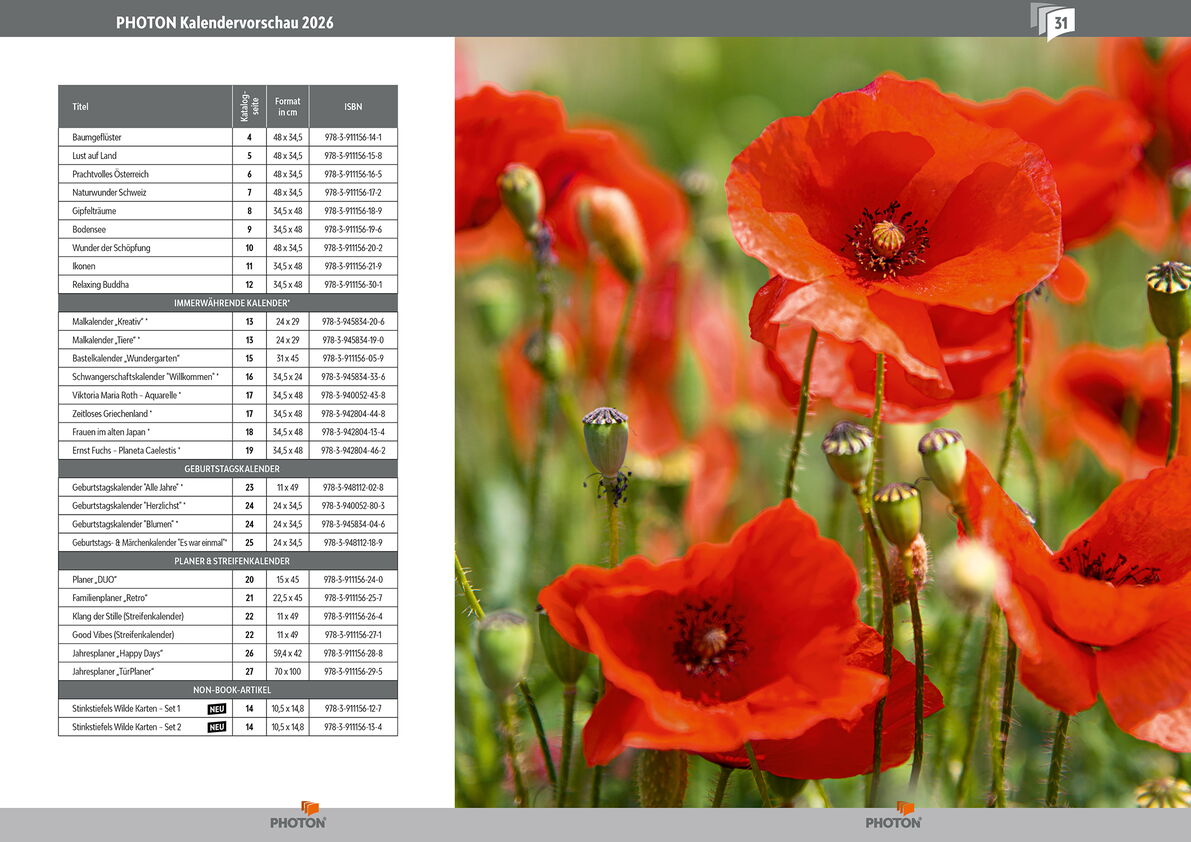Click the PHOTON Kalendervorschau 2026 heading
1191x842 pixels.
[x=224, y=22]
